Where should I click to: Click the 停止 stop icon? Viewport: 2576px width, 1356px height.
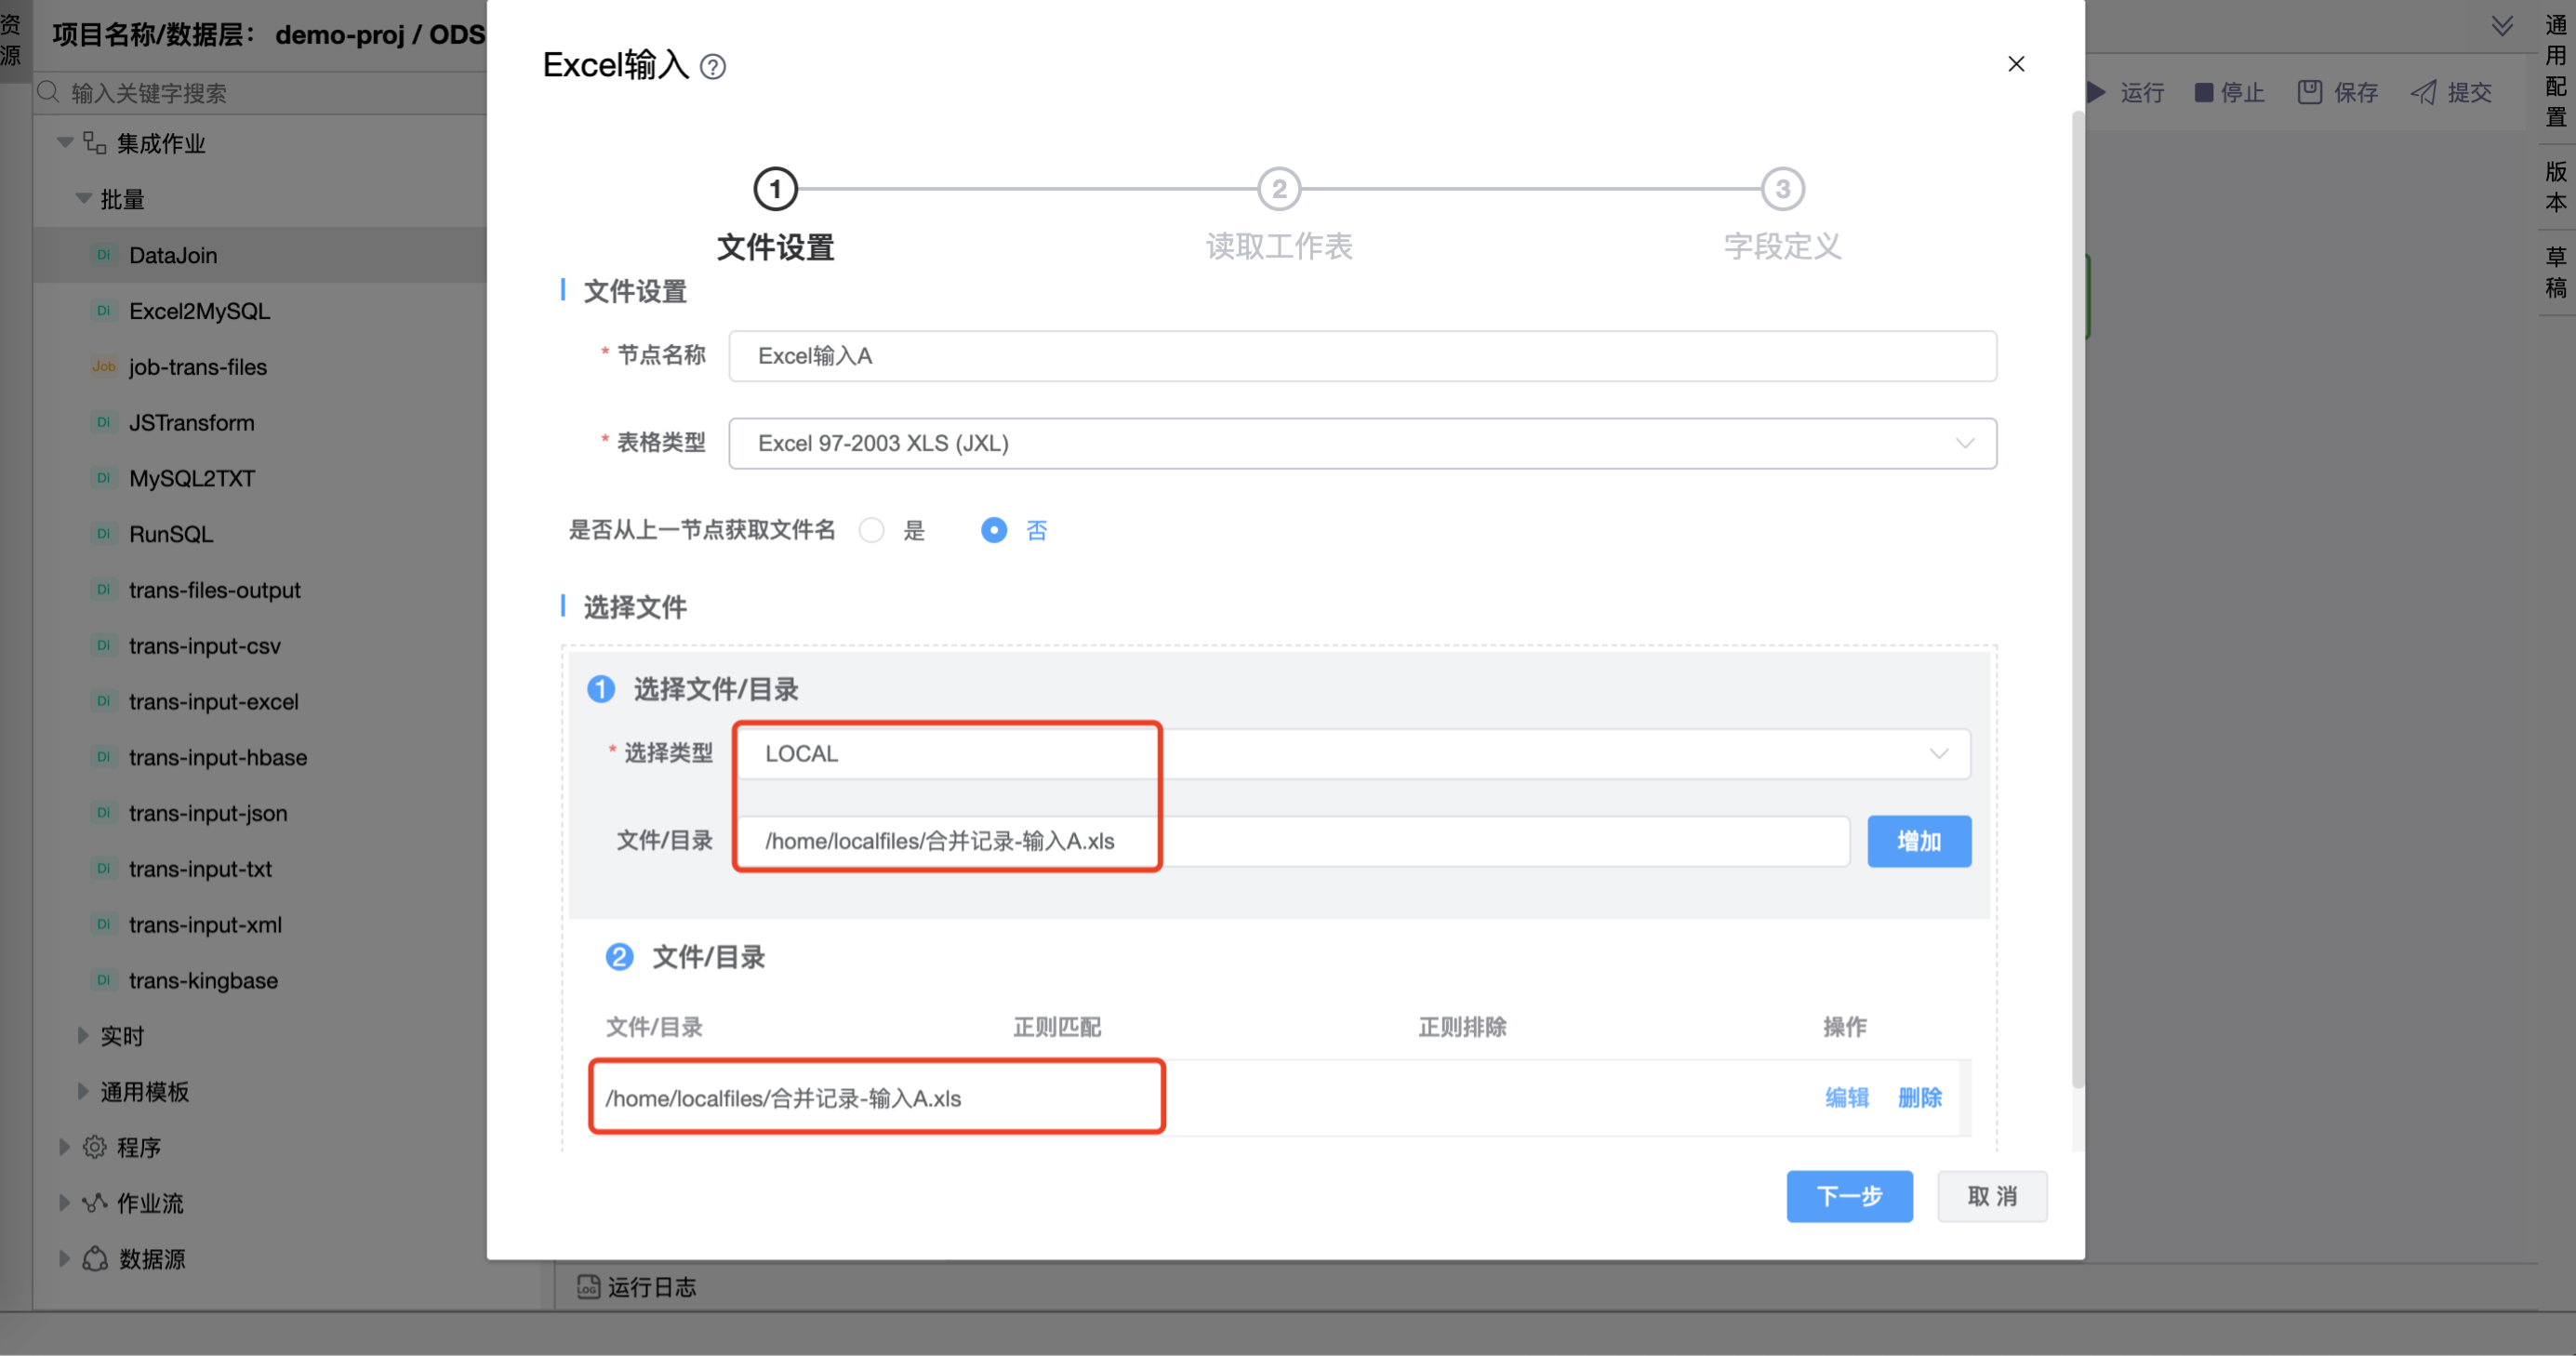2203,92
